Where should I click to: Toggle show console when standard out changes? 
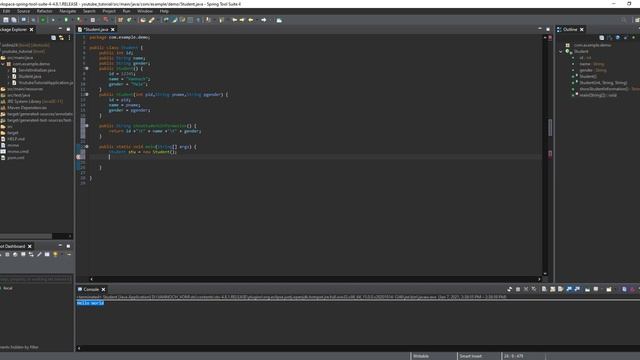(569, 289)
